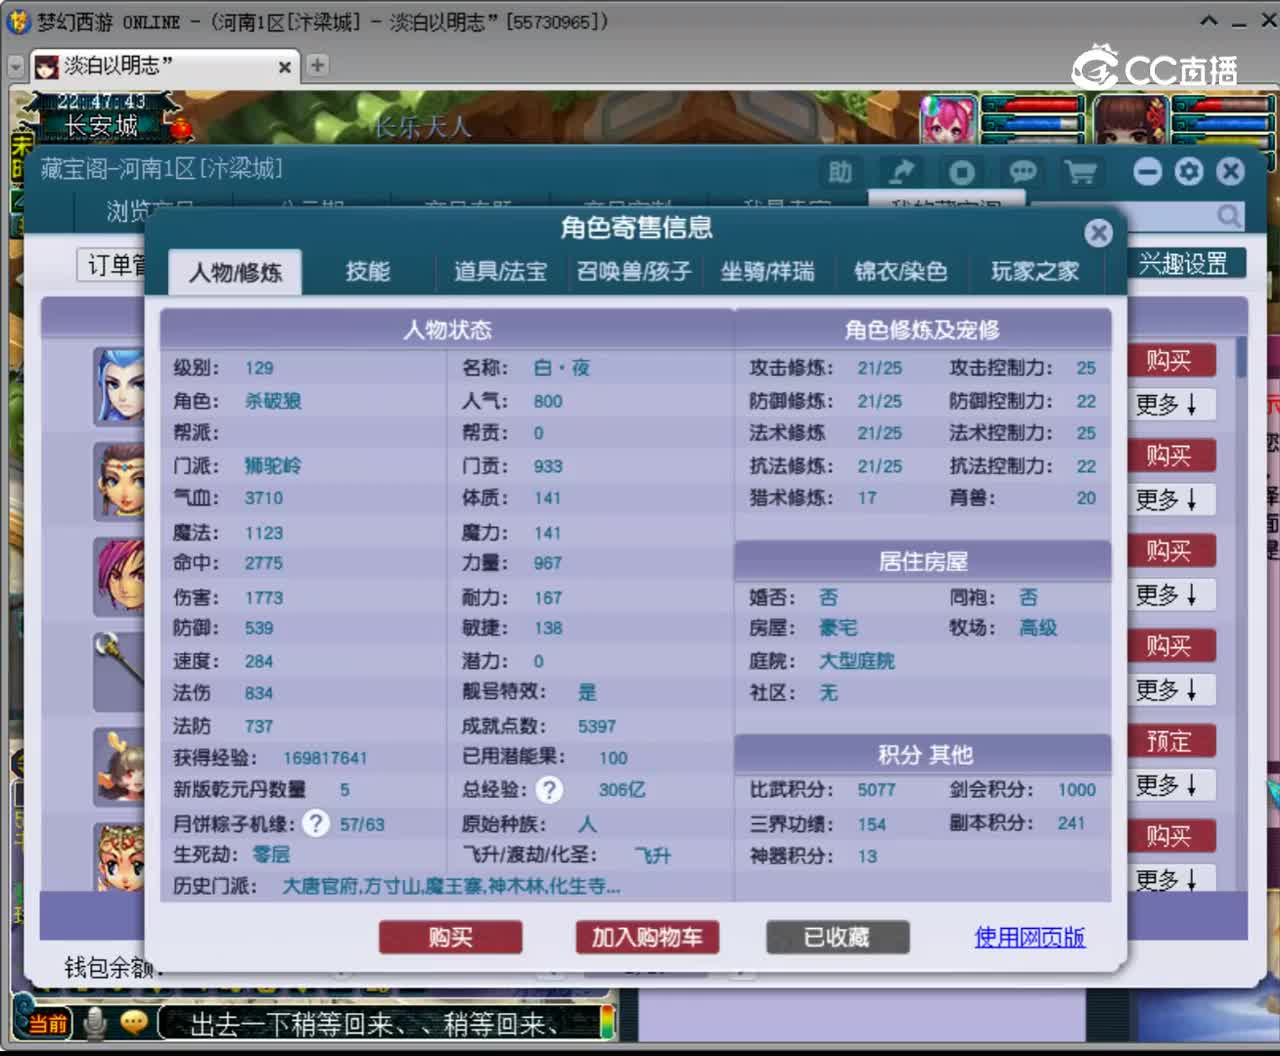Click the red 购买 button in dialog
Screen dimensions: 1280x1056
450,937
